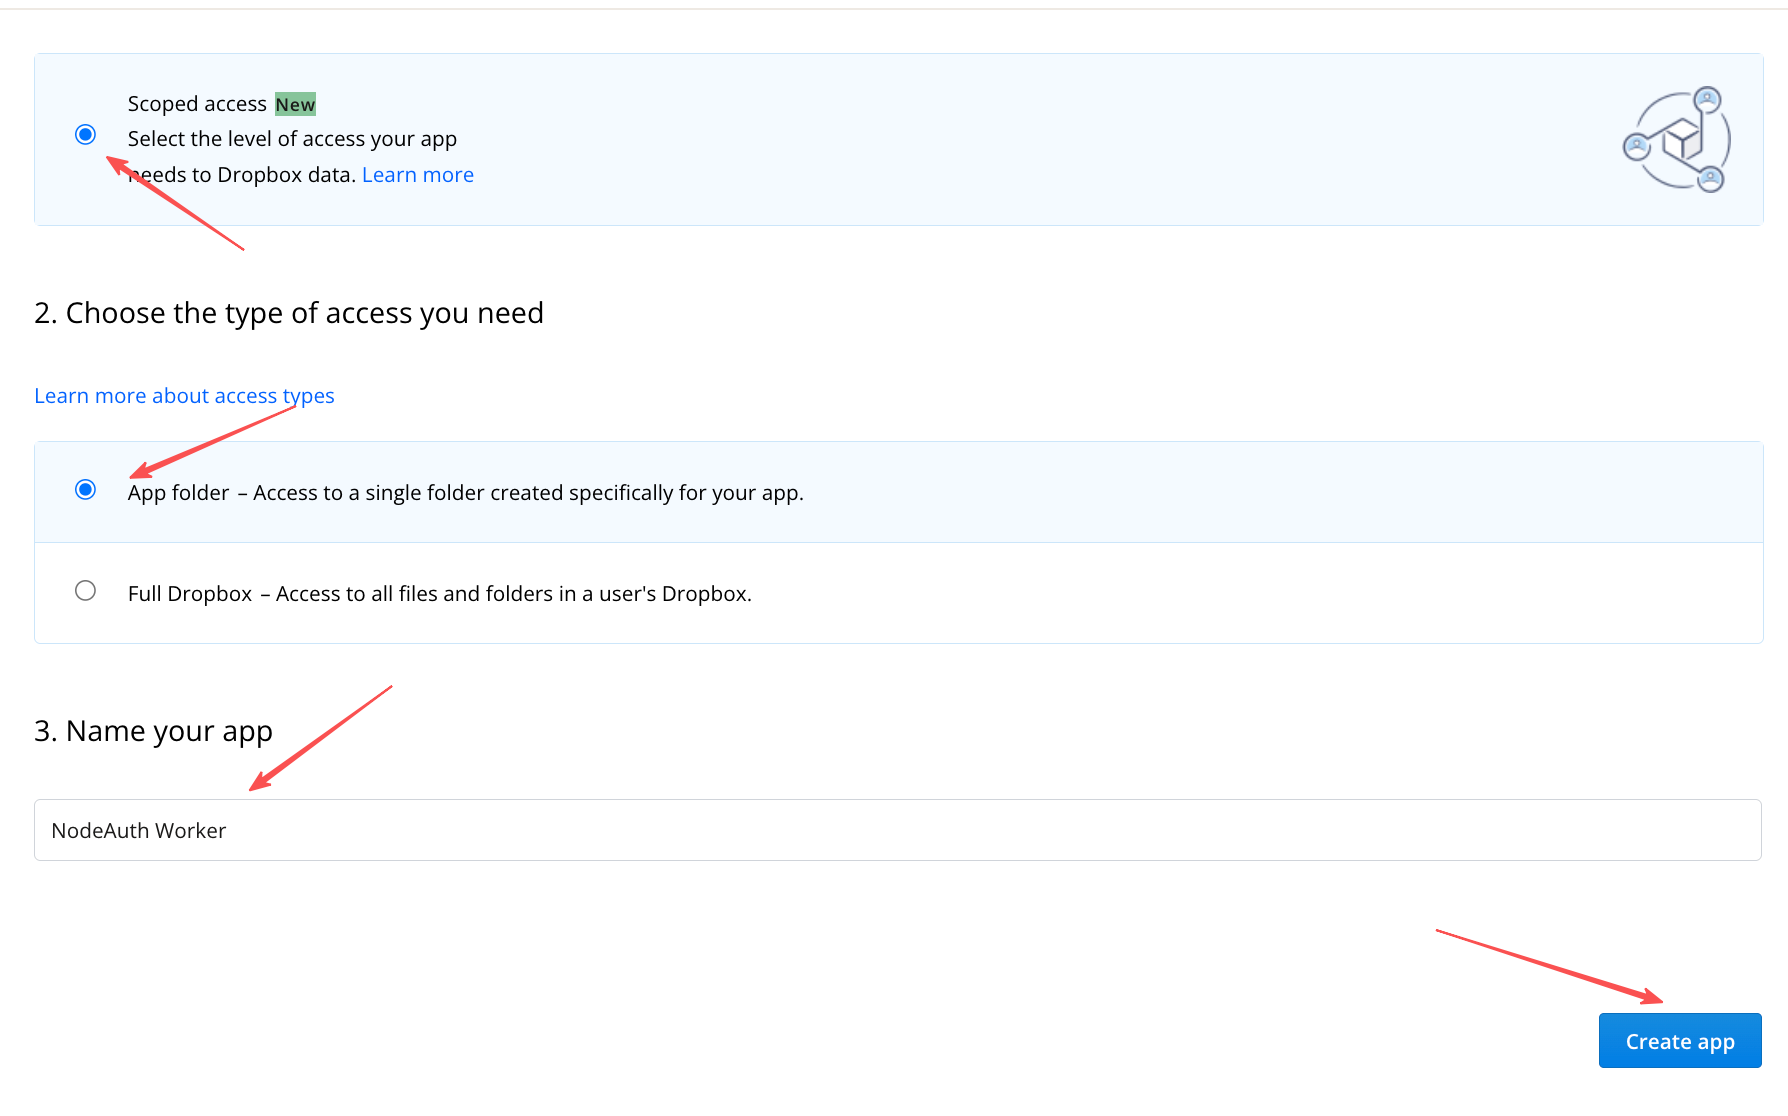Focus the NodeAuth Worker app name field
Viewport: 1788px width, 1116px height.
pos(897,830)
